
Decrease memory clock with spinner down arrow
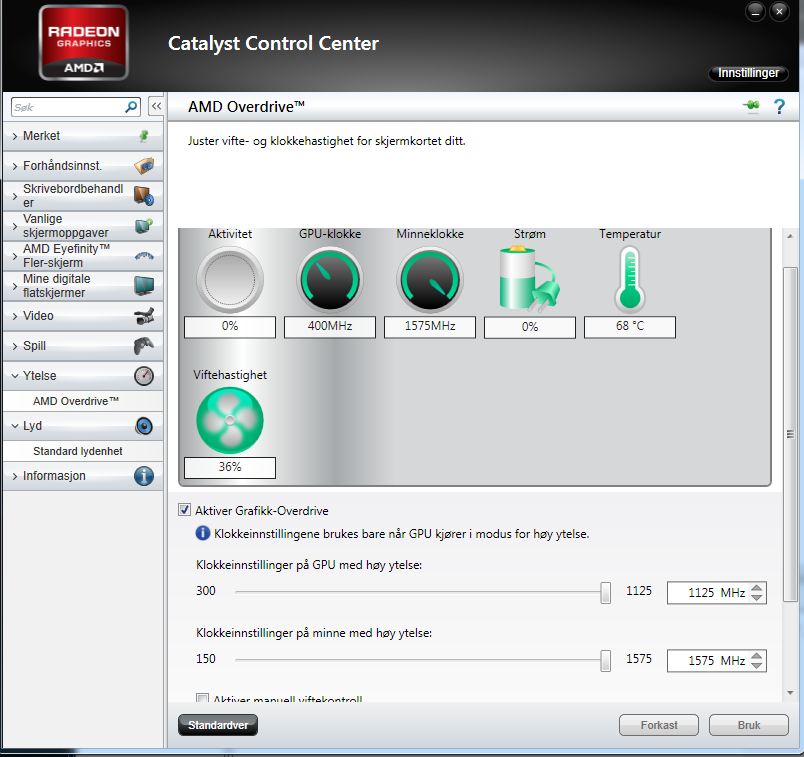pyautogui.click(x=756, y=666)
